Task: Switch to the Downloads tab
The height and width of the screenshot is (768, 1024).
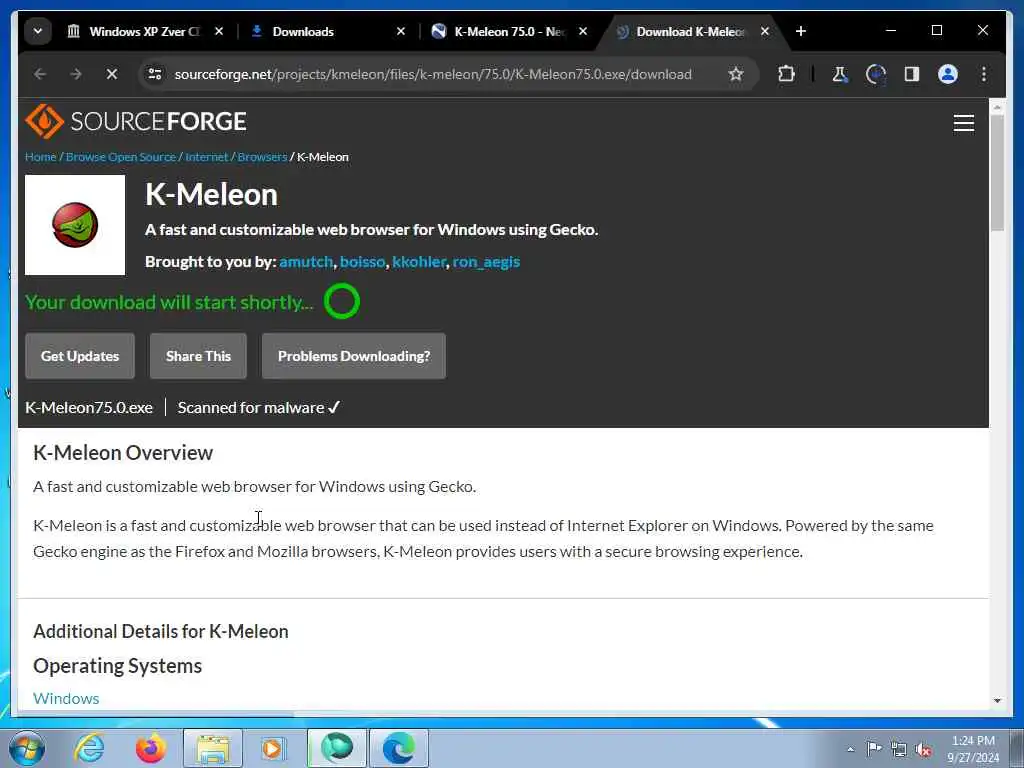Action: click(328, 31)
